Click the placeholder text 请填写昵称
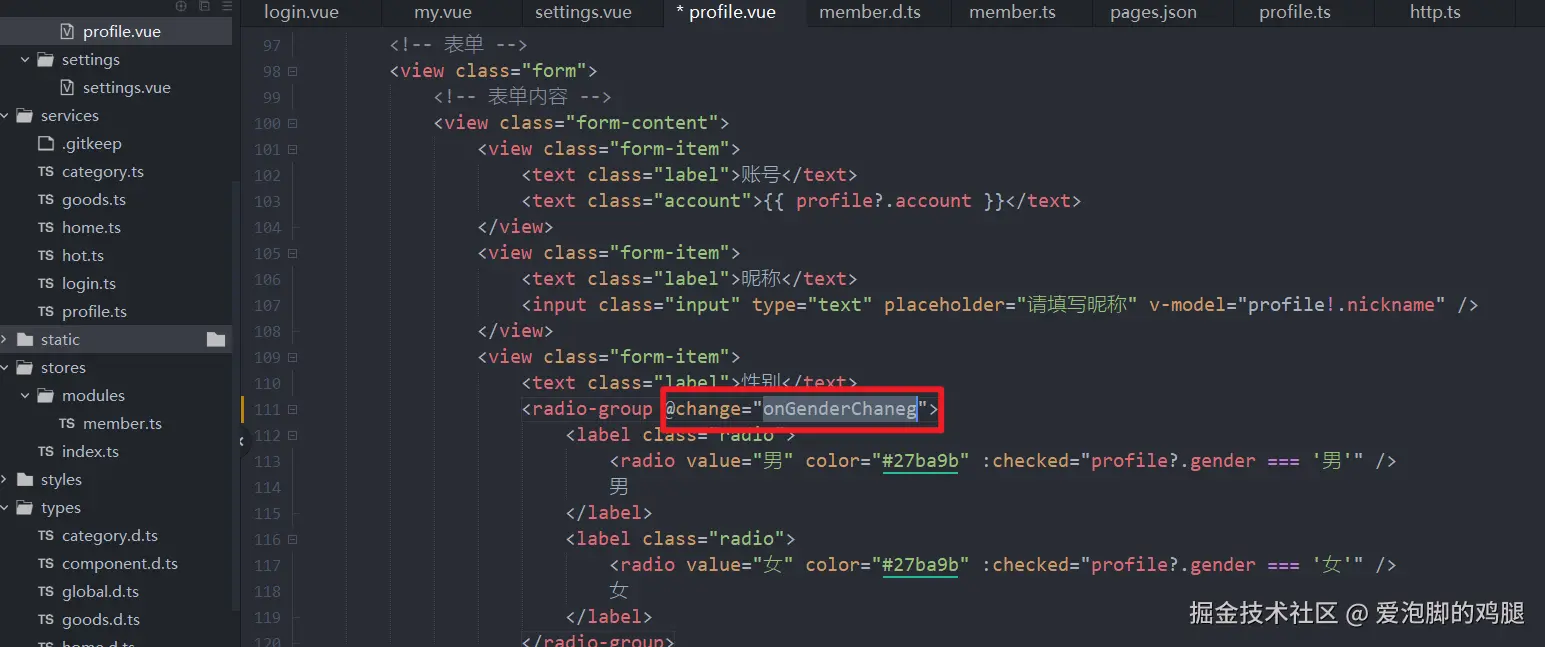 tap(1078, 305)
